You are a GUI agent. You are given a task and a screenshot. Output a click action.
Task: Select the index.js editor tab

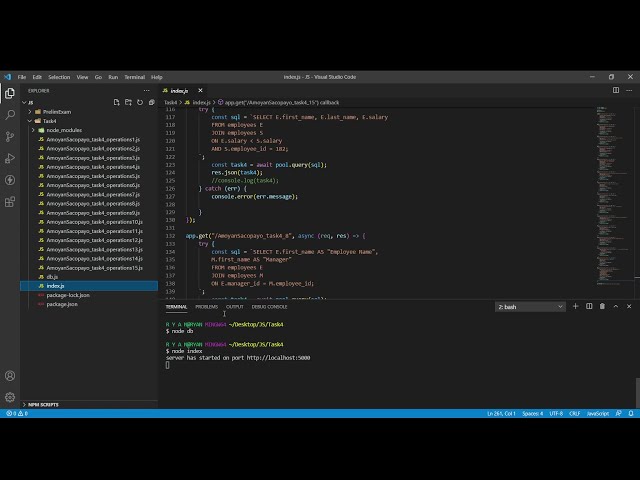179,91
